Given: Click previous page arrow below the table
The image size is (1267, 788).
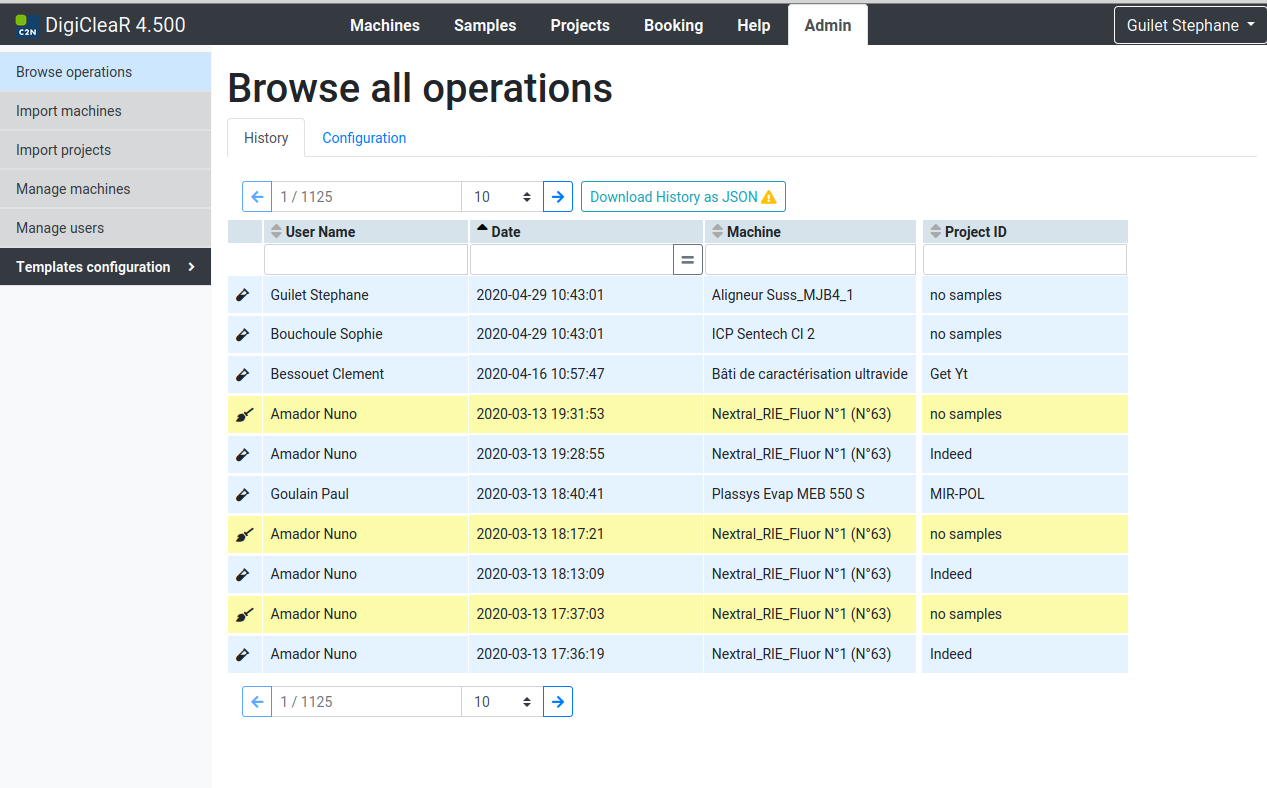Looking at the screenshot, I should [257, 702].
